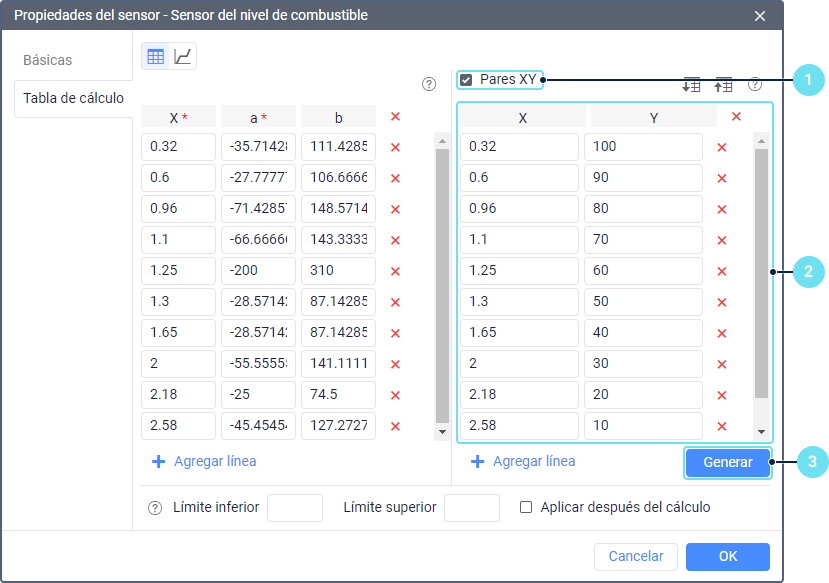Delete all rows using left table header X
The height and width of the screenshot is (583, 829).
point(395,117)
